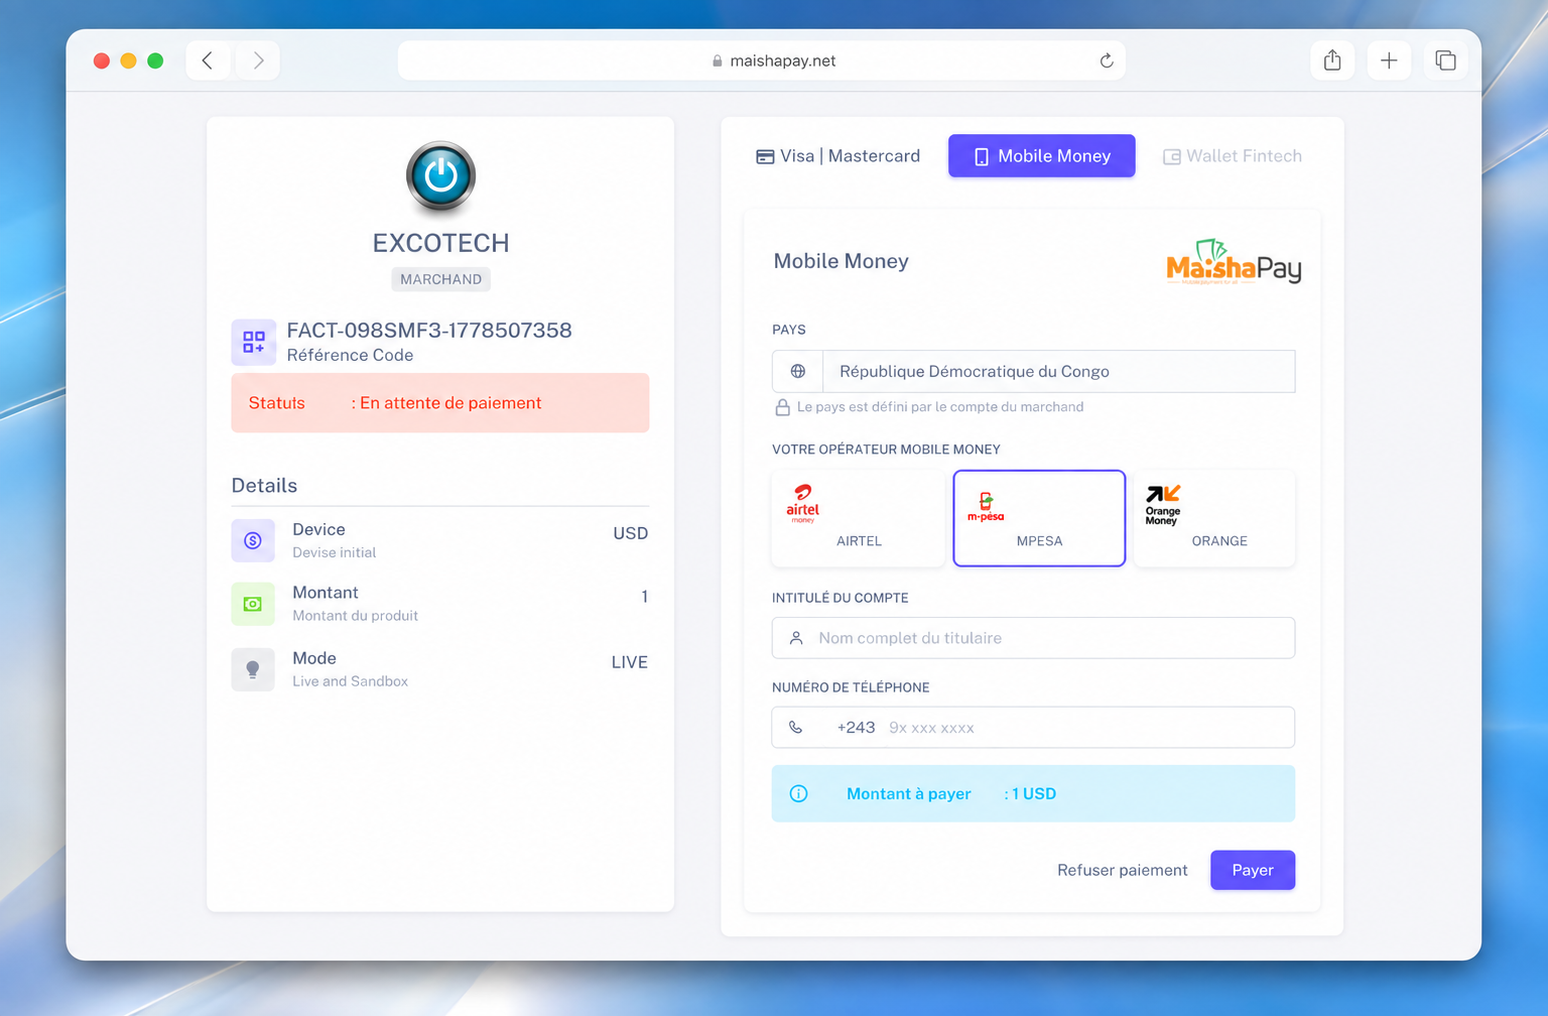The image size is (1548, 1016).
Task: Select MPESA as mobile money operator
Action: [1039, 518]
